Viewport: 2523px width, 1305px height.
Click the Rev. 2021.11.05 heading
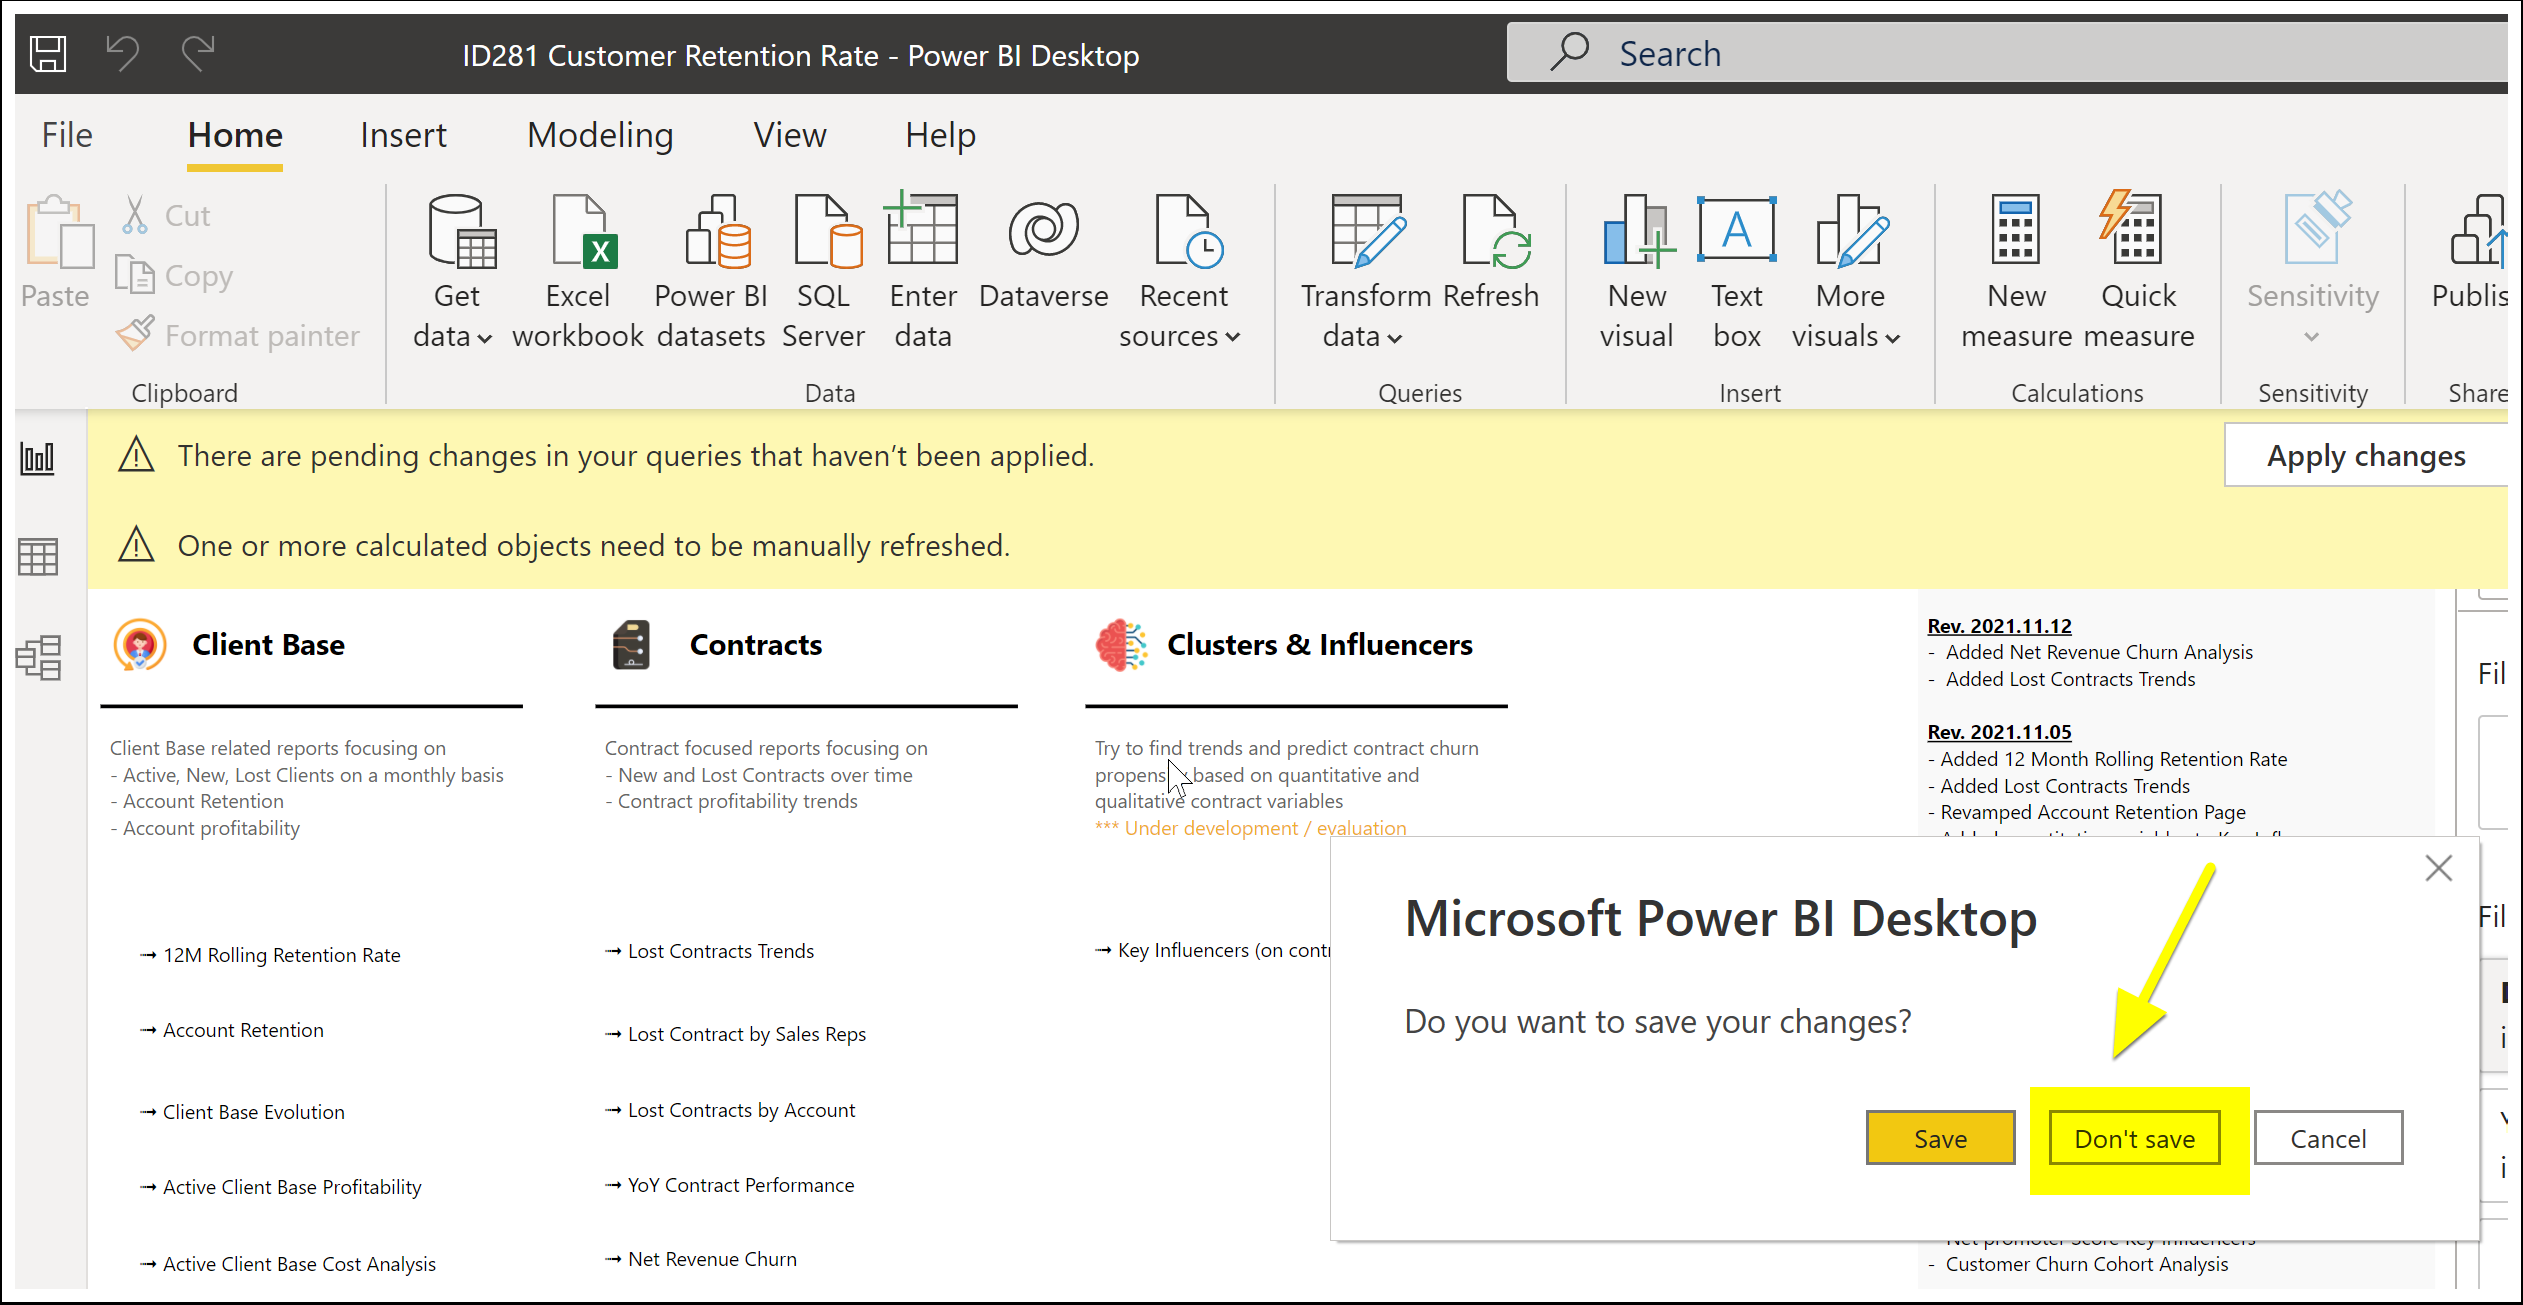1999,732
